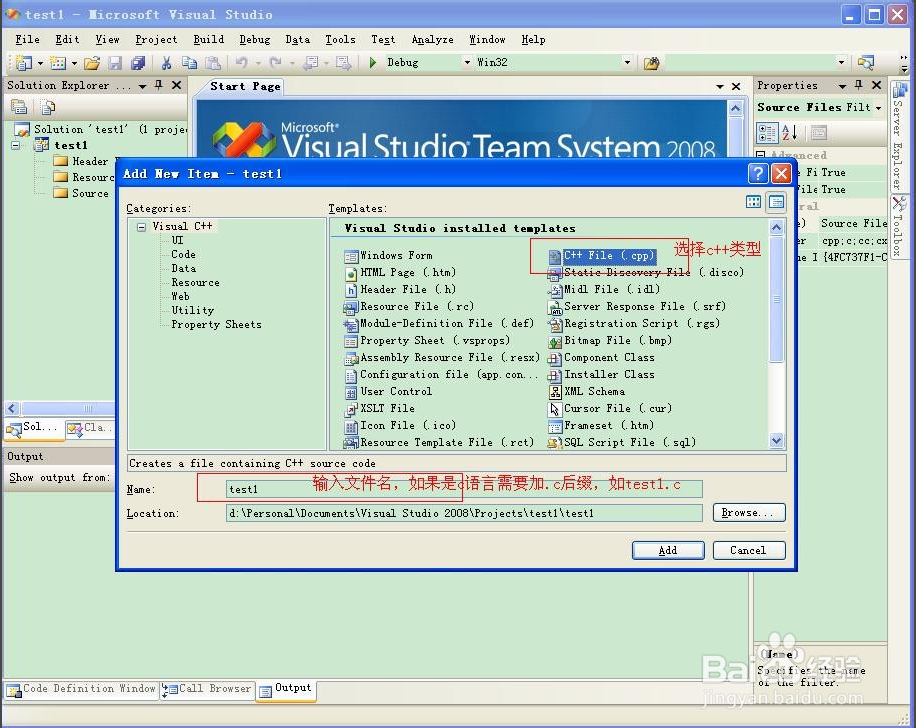Switch templates to small icons view
Viewport: 916px width, 728px height.
point(776,202)
